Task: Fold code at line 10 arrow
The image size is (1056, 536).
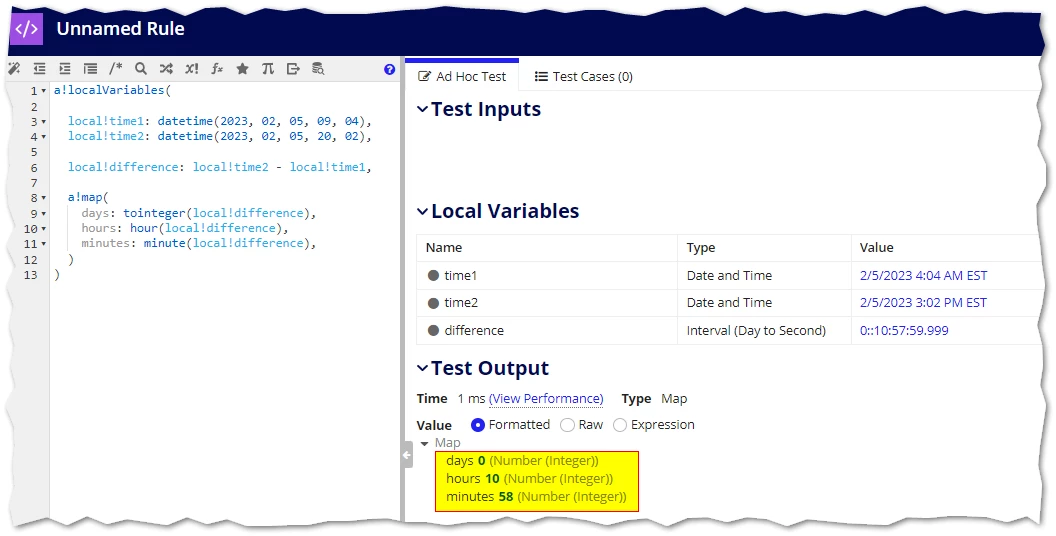Action: (x=44, y=230)
